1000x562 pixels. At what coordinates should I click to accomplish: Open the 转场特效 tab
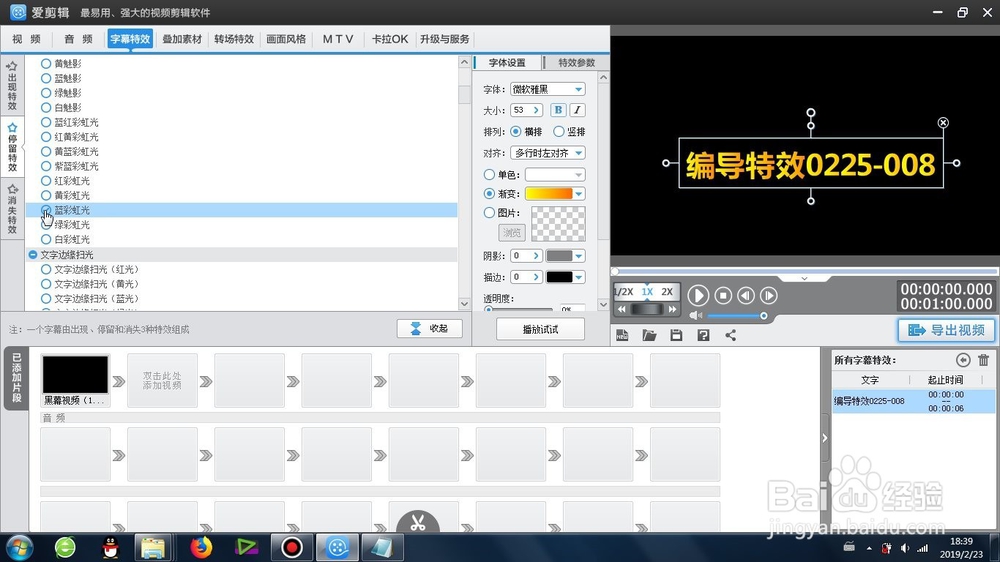[234, 39]
